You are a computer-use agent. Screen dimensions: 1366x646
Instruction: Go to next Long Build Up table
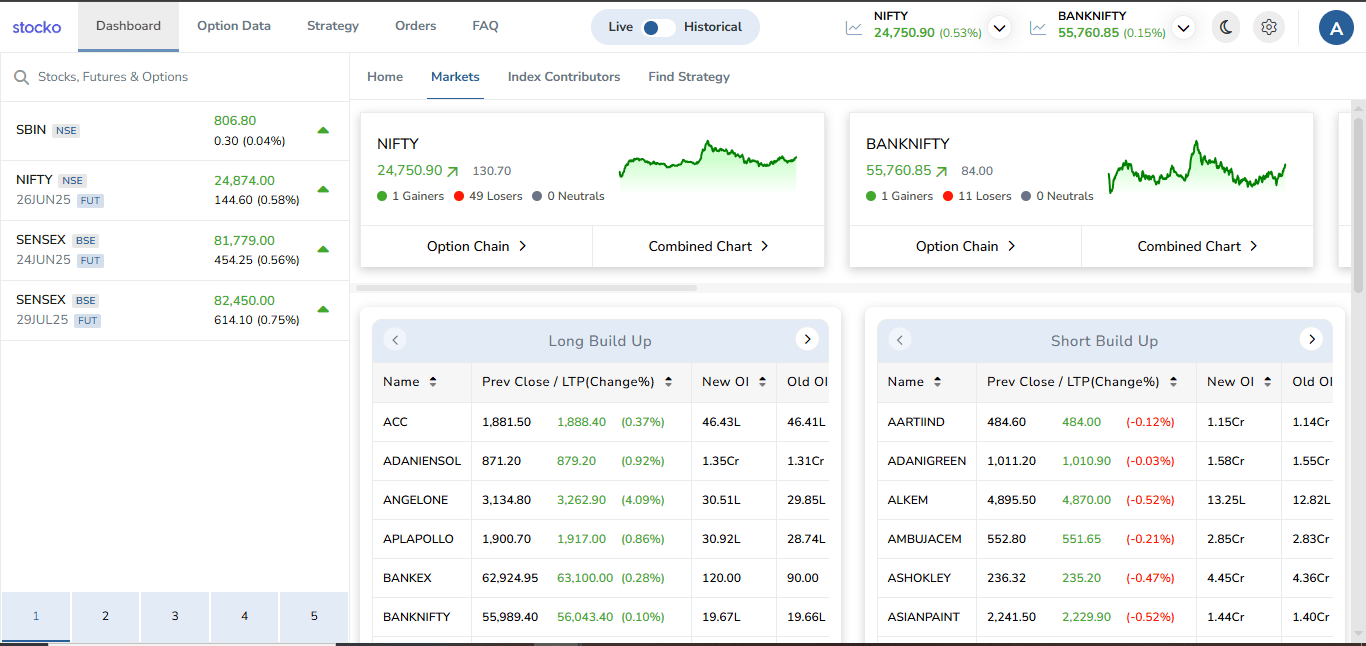click(807, 340)
